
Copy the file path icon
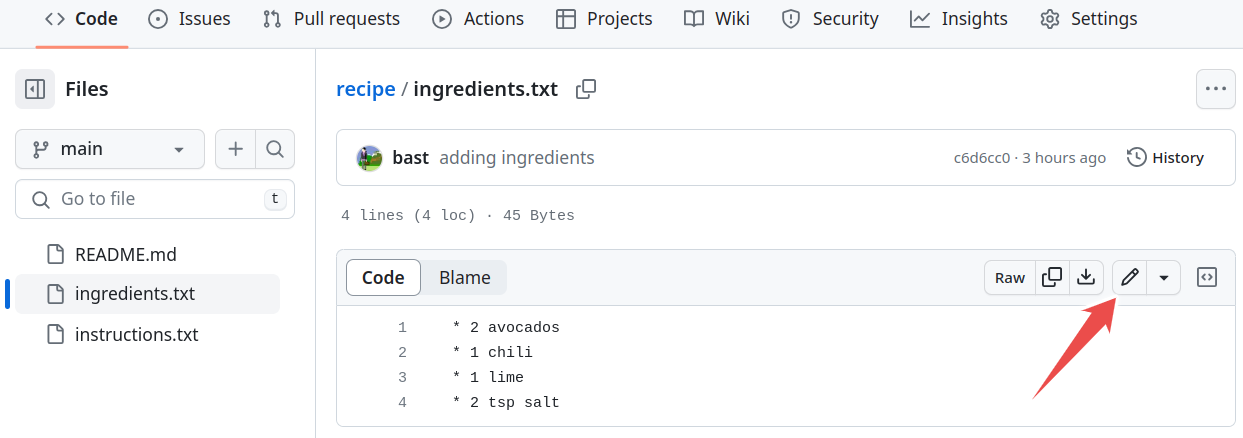pos(586,89)
